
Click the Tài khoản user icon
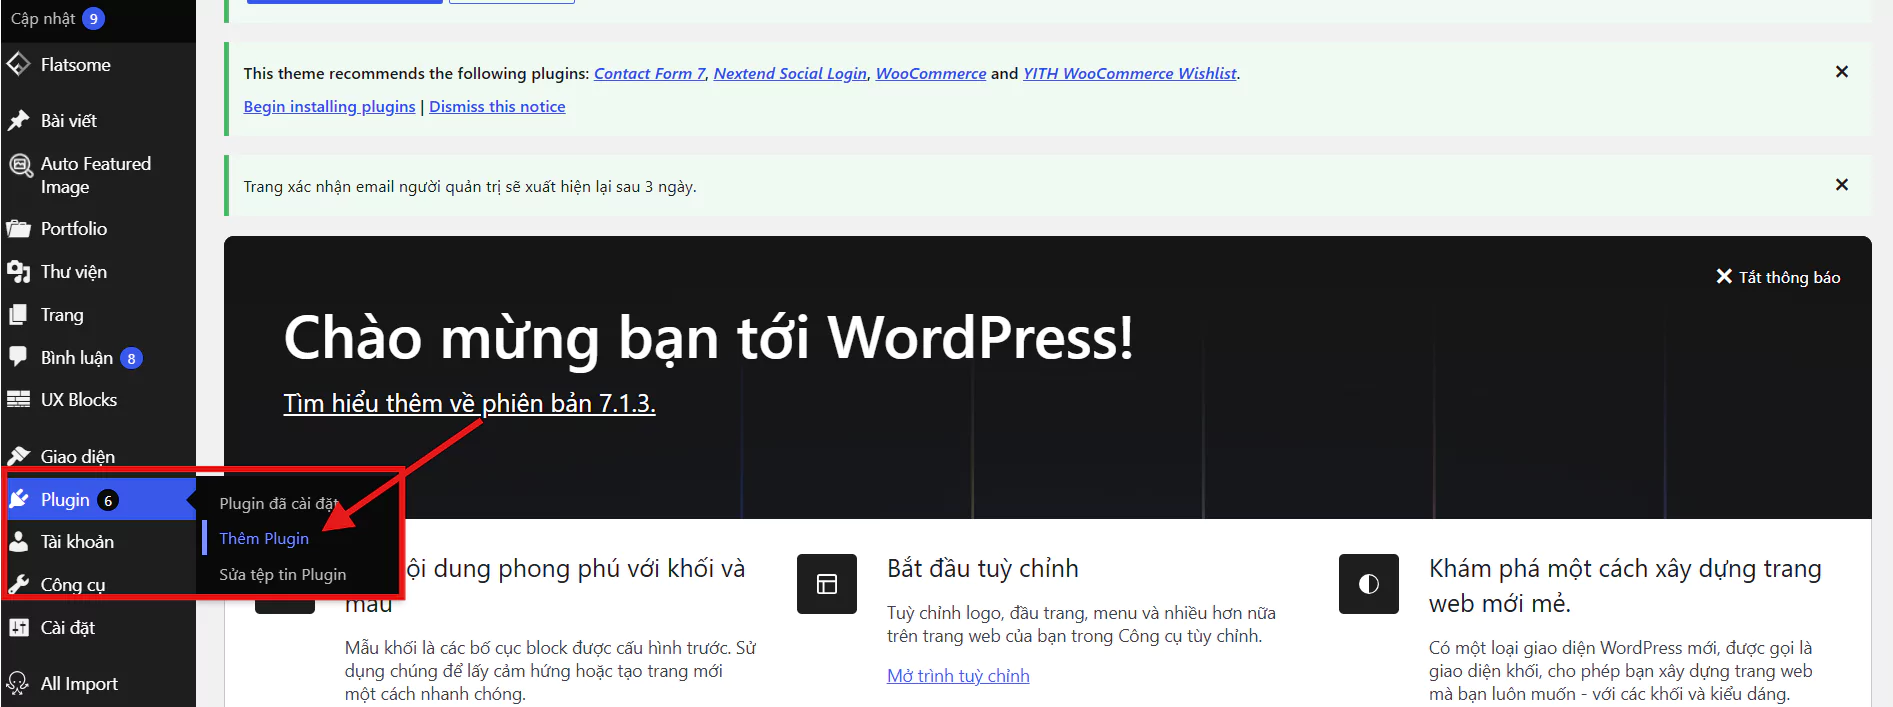tap(18, 542)
